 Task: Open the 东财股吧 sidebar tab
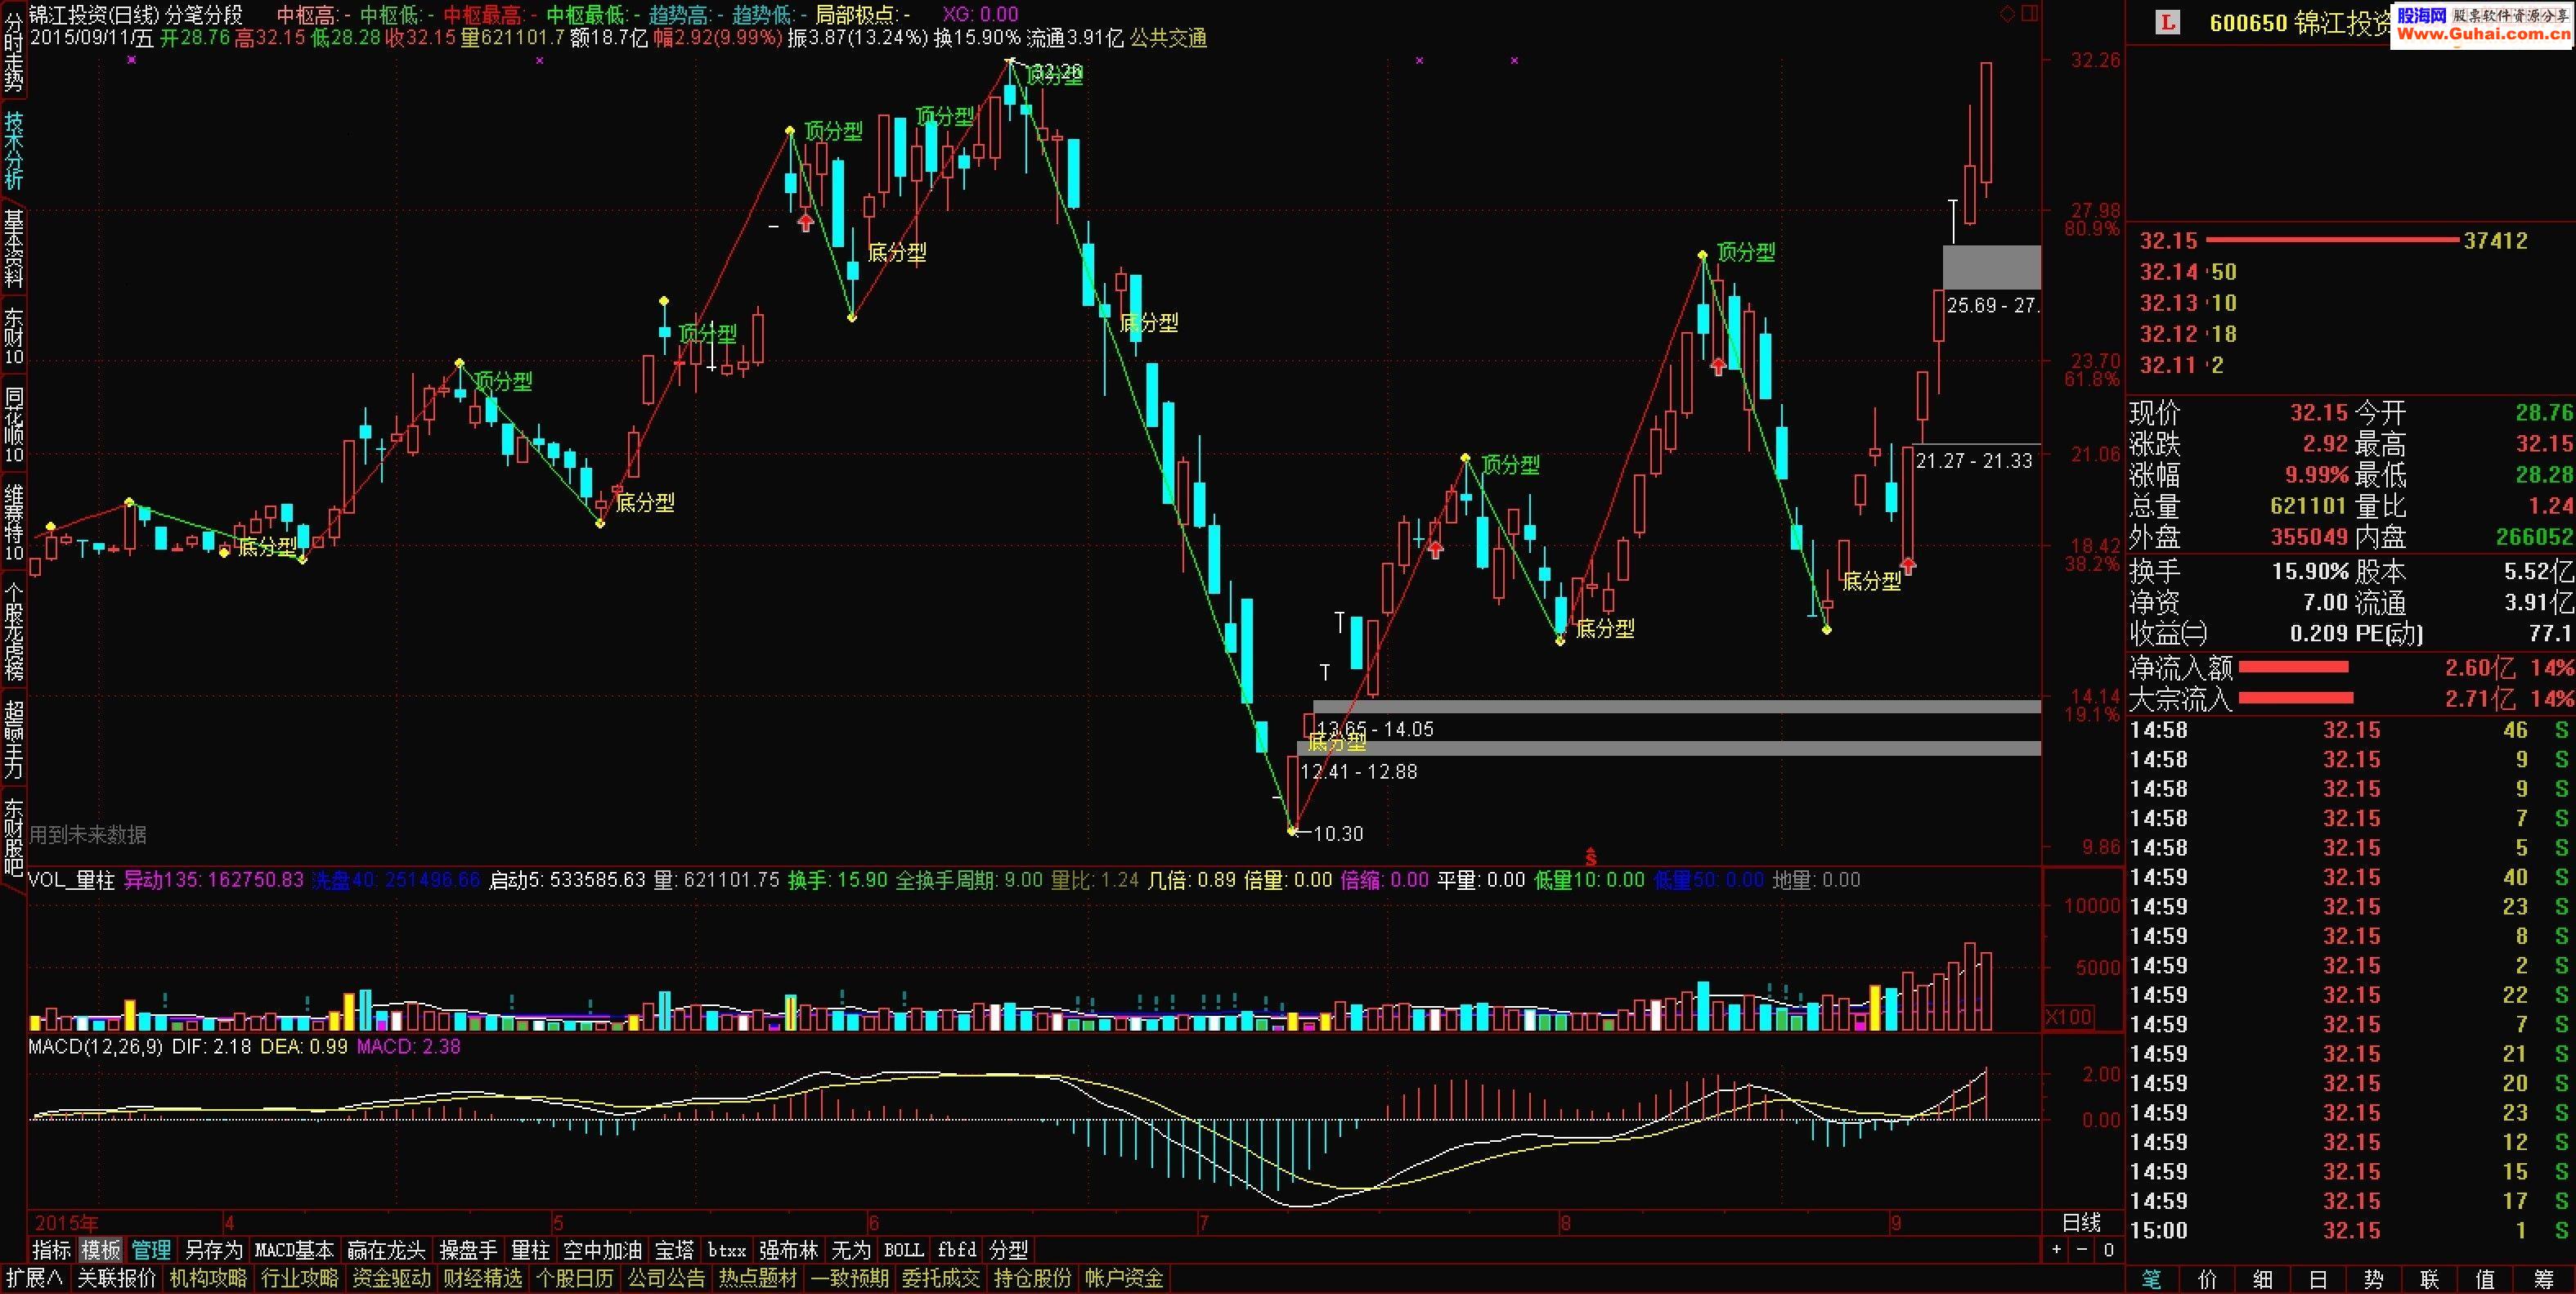(13, 836)
